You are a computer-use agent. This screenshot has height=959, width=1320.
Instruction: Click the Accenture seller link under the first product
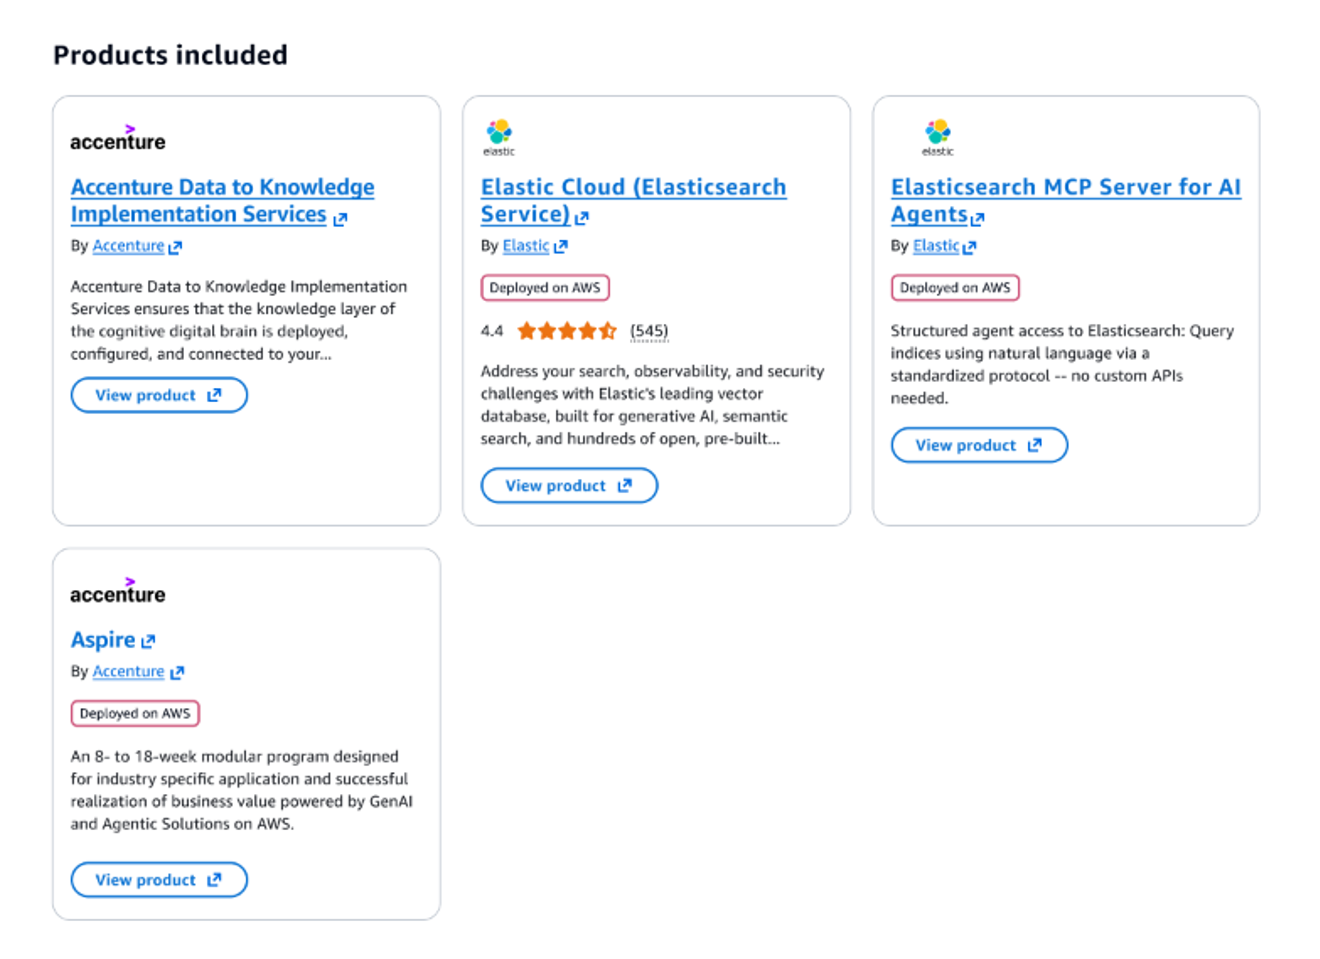[126, 246]
